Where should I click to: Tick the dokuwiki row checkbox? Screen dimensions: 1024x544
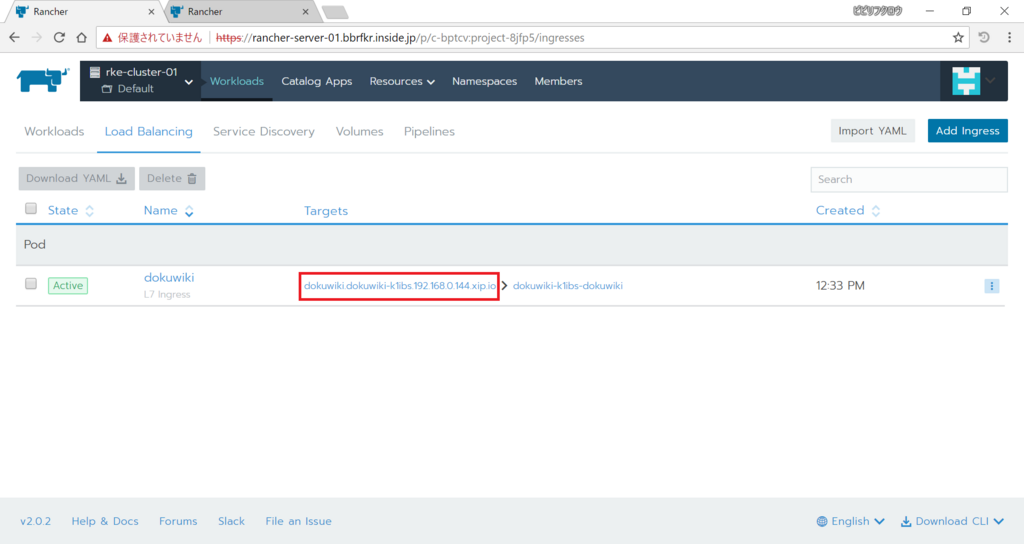pos(31,283)
